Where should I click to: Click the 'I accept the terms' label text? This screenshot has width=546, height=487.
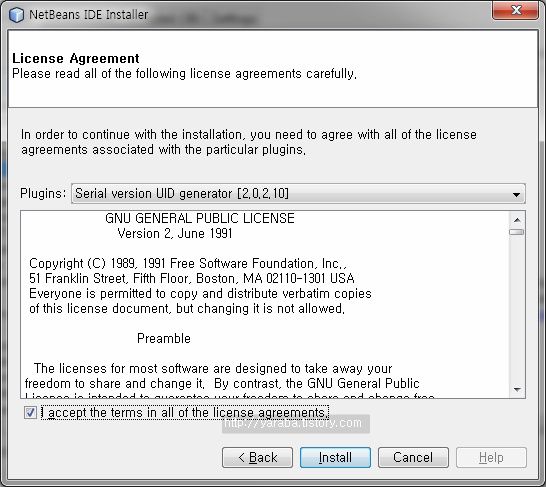(x=185, y=413)
